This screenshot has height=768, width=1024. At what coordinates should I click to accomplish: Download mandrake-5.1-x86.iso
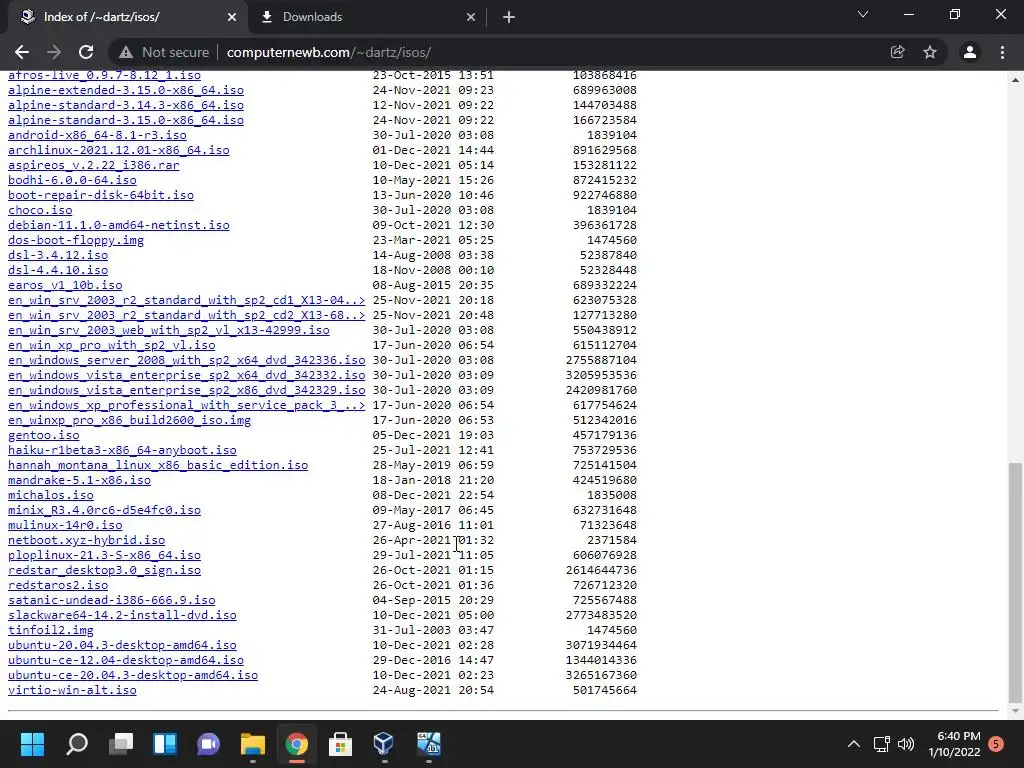79,481
